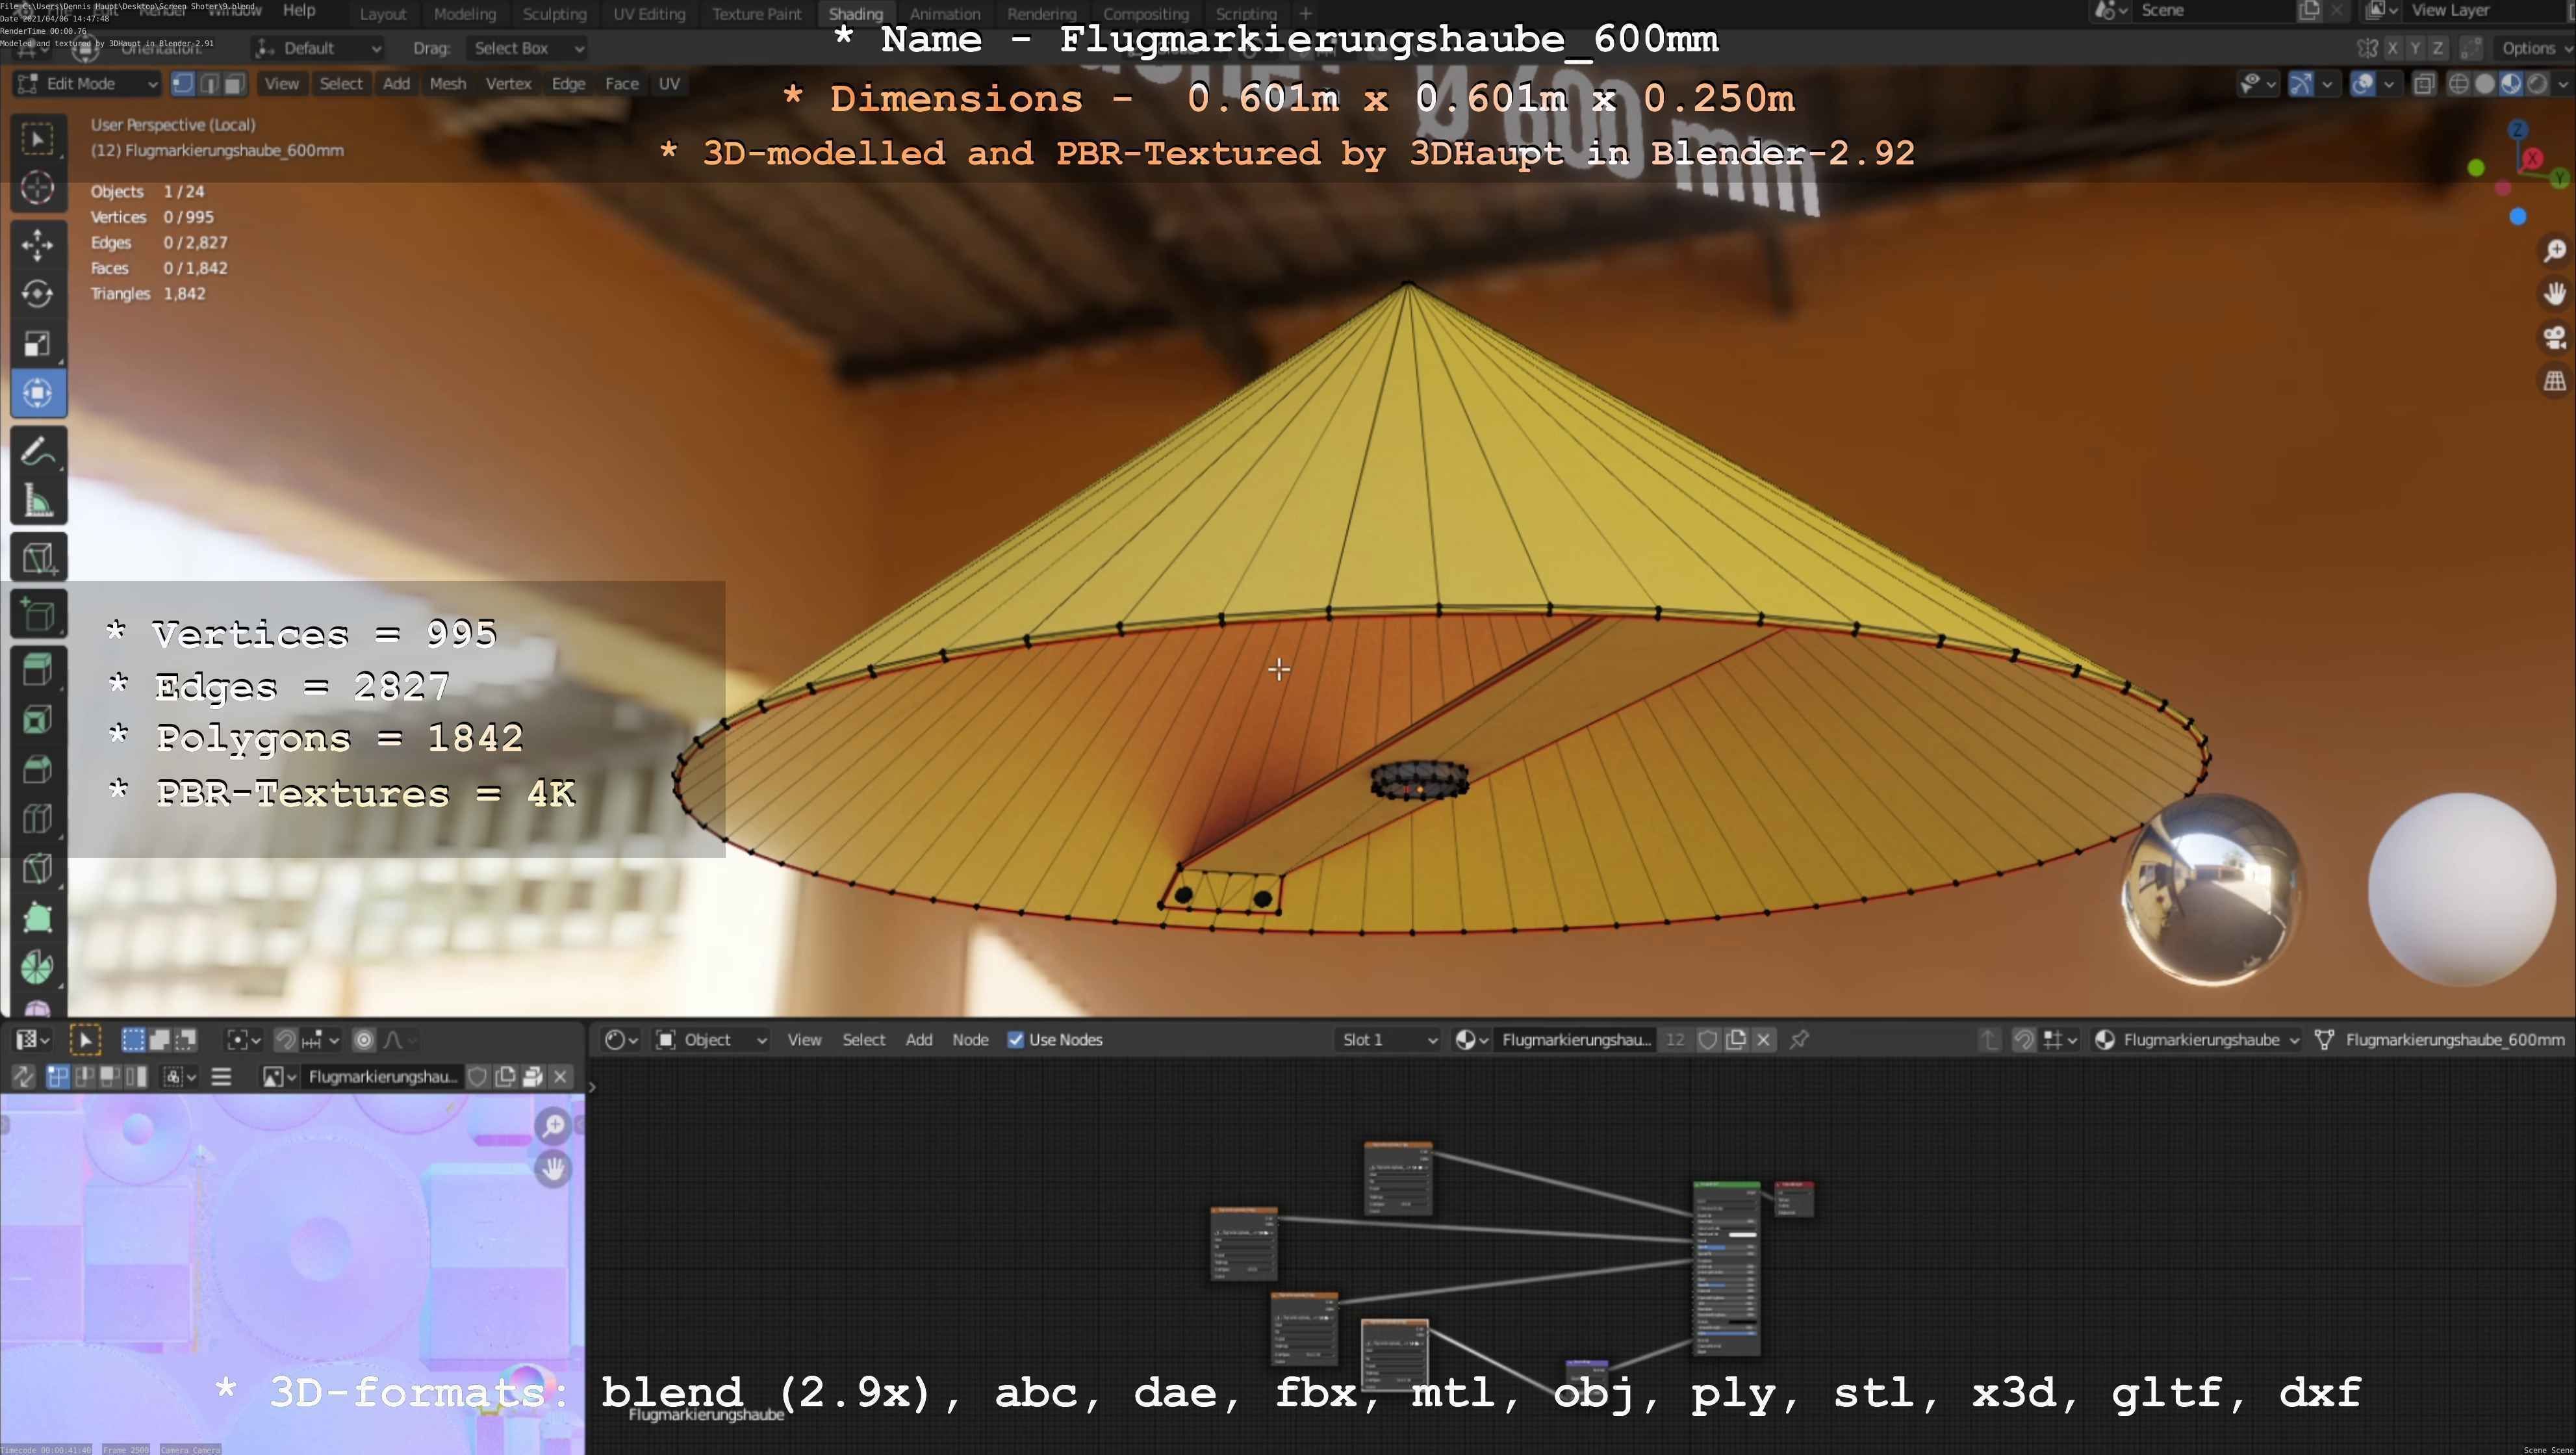The image size is (2576, 1455).
Task: Select the Annotate pencil tool
Action: click(38, 451)
